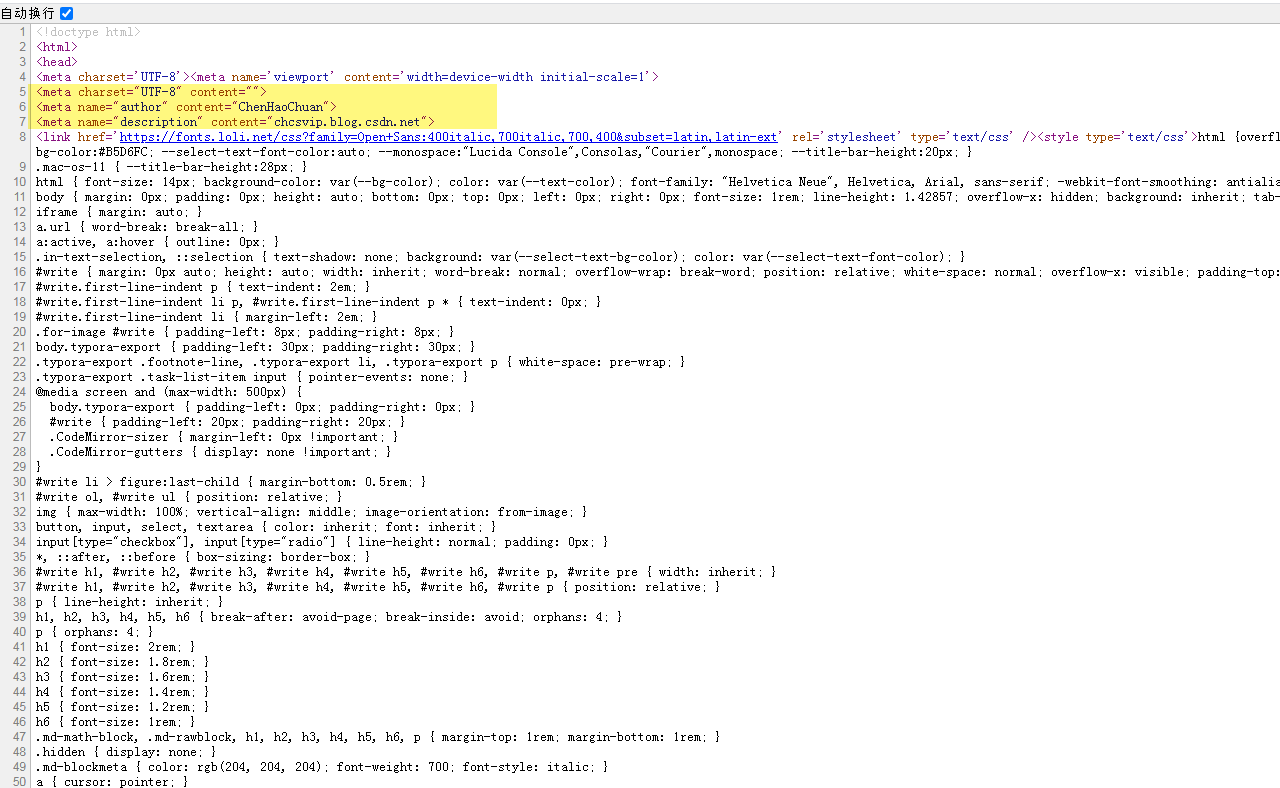Click the break-after avoid-page headings rule
The image size is (1280, 788).
pos(329,617)
